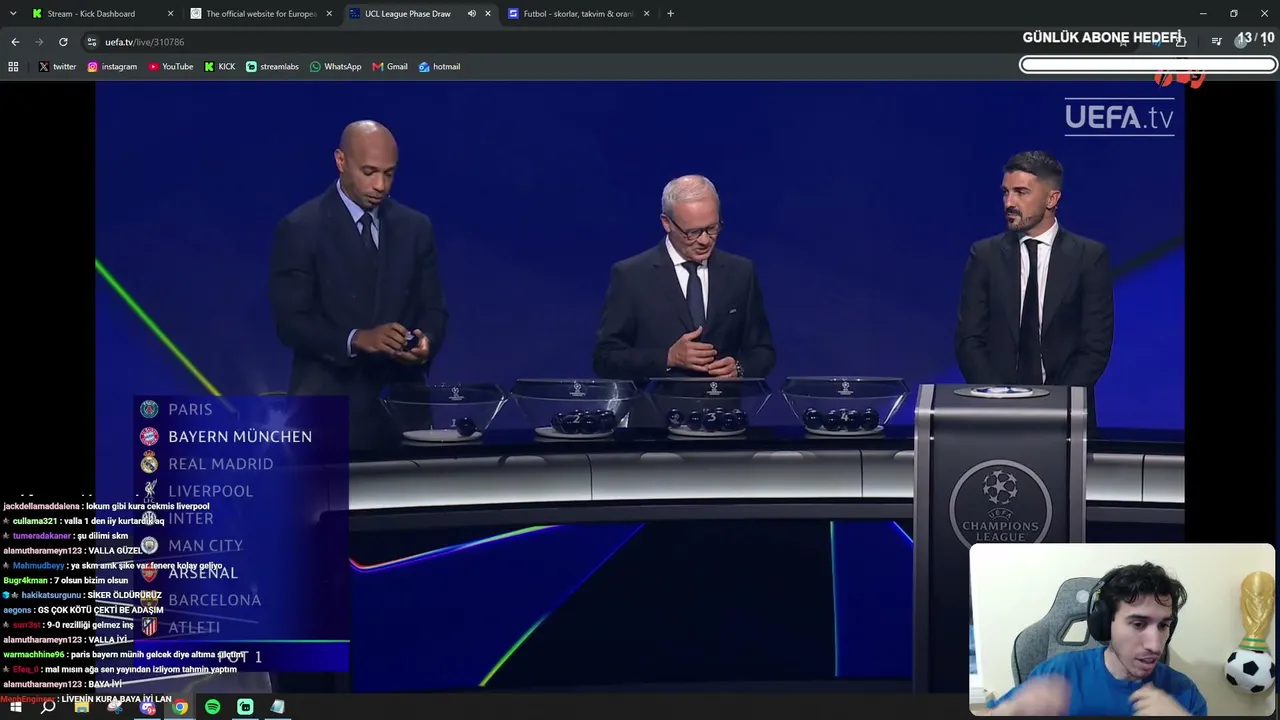Open the hotmail bookmark
This screenshot has width=1280, height=720.
(439, 67)
